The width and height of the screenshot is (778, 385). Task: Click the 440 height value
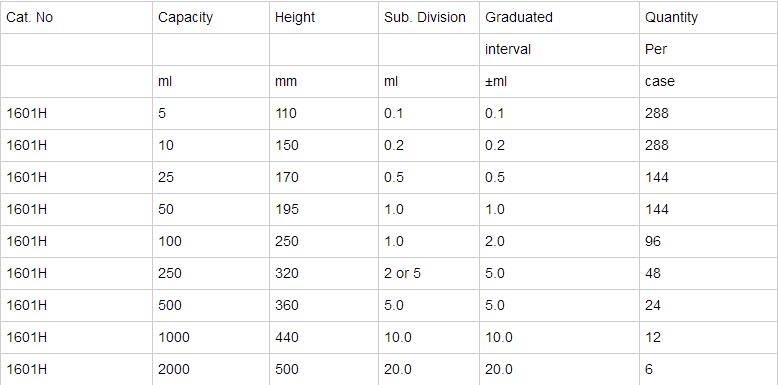coord(287,337)
